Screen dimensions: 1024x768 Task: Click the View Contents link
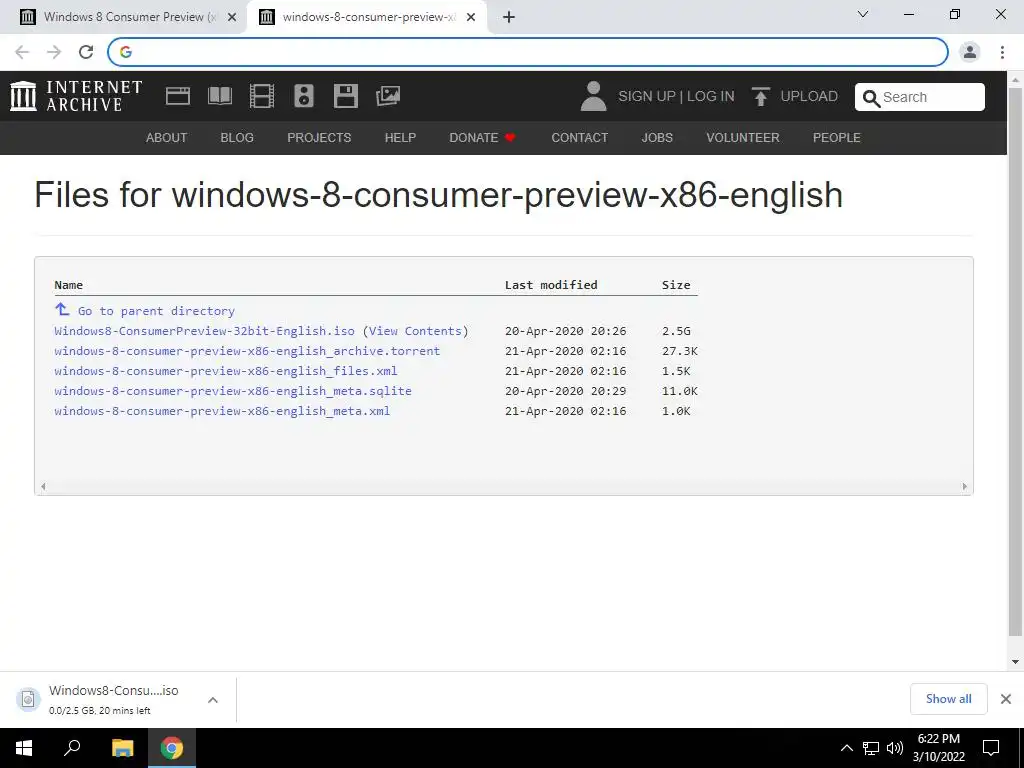click(x=415, y=331)
